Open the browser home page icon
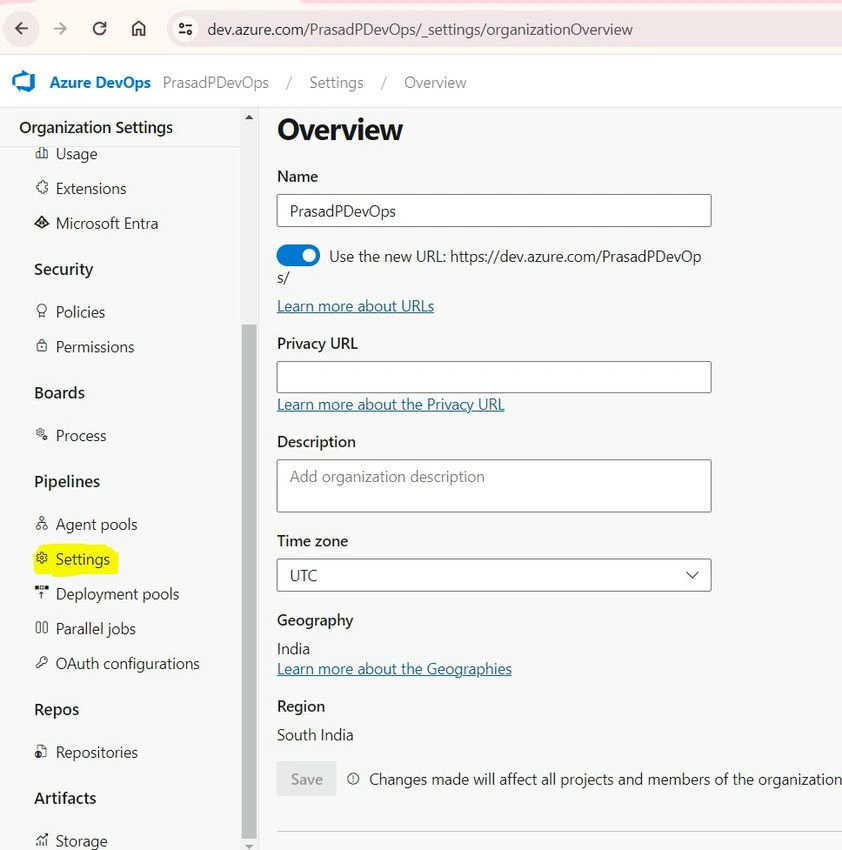The image size is (842, 850). pyautogui.click(x=139, y=29)
